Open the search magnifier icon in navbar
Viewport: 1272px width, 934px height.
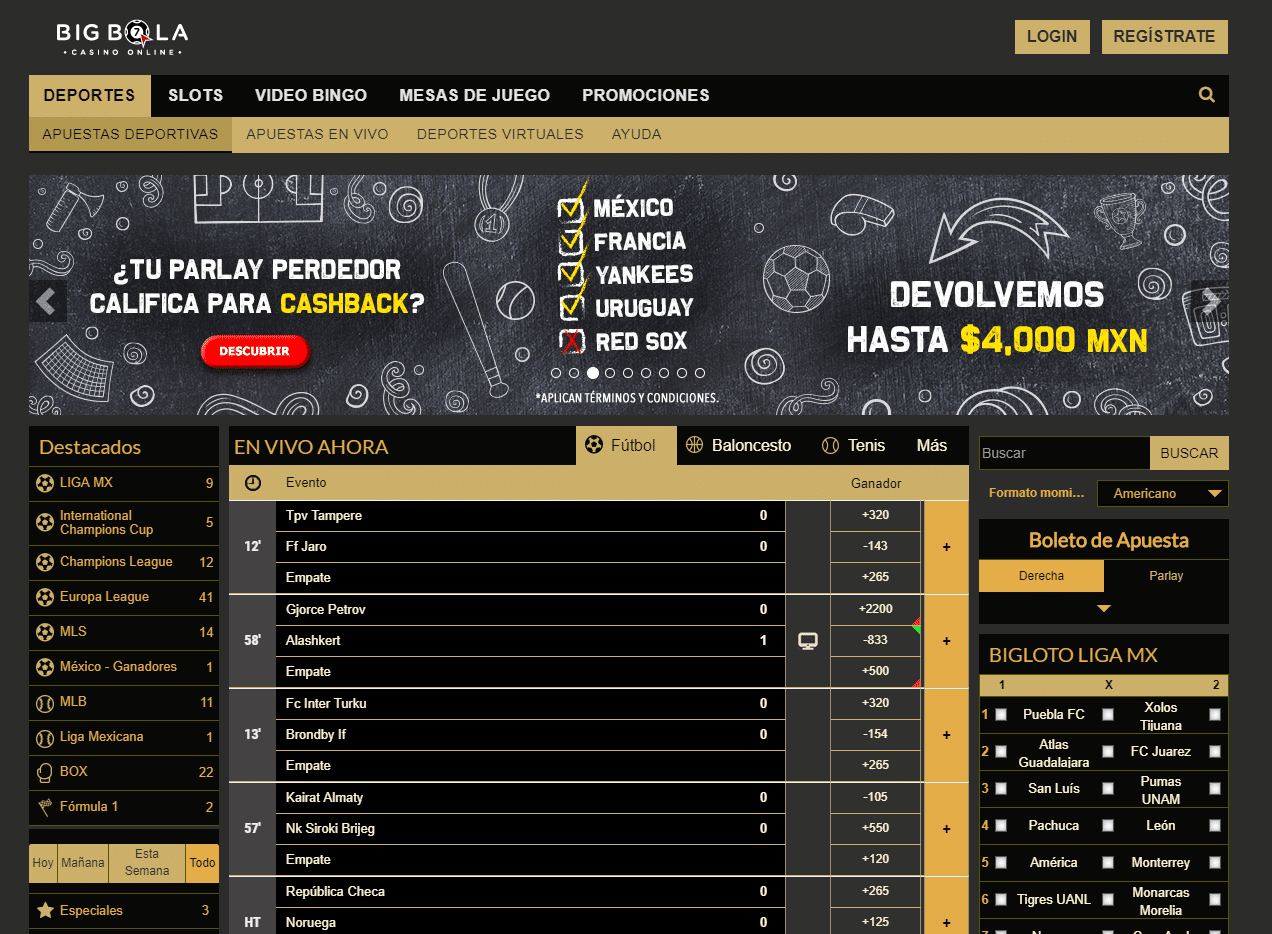[1206, 95]
